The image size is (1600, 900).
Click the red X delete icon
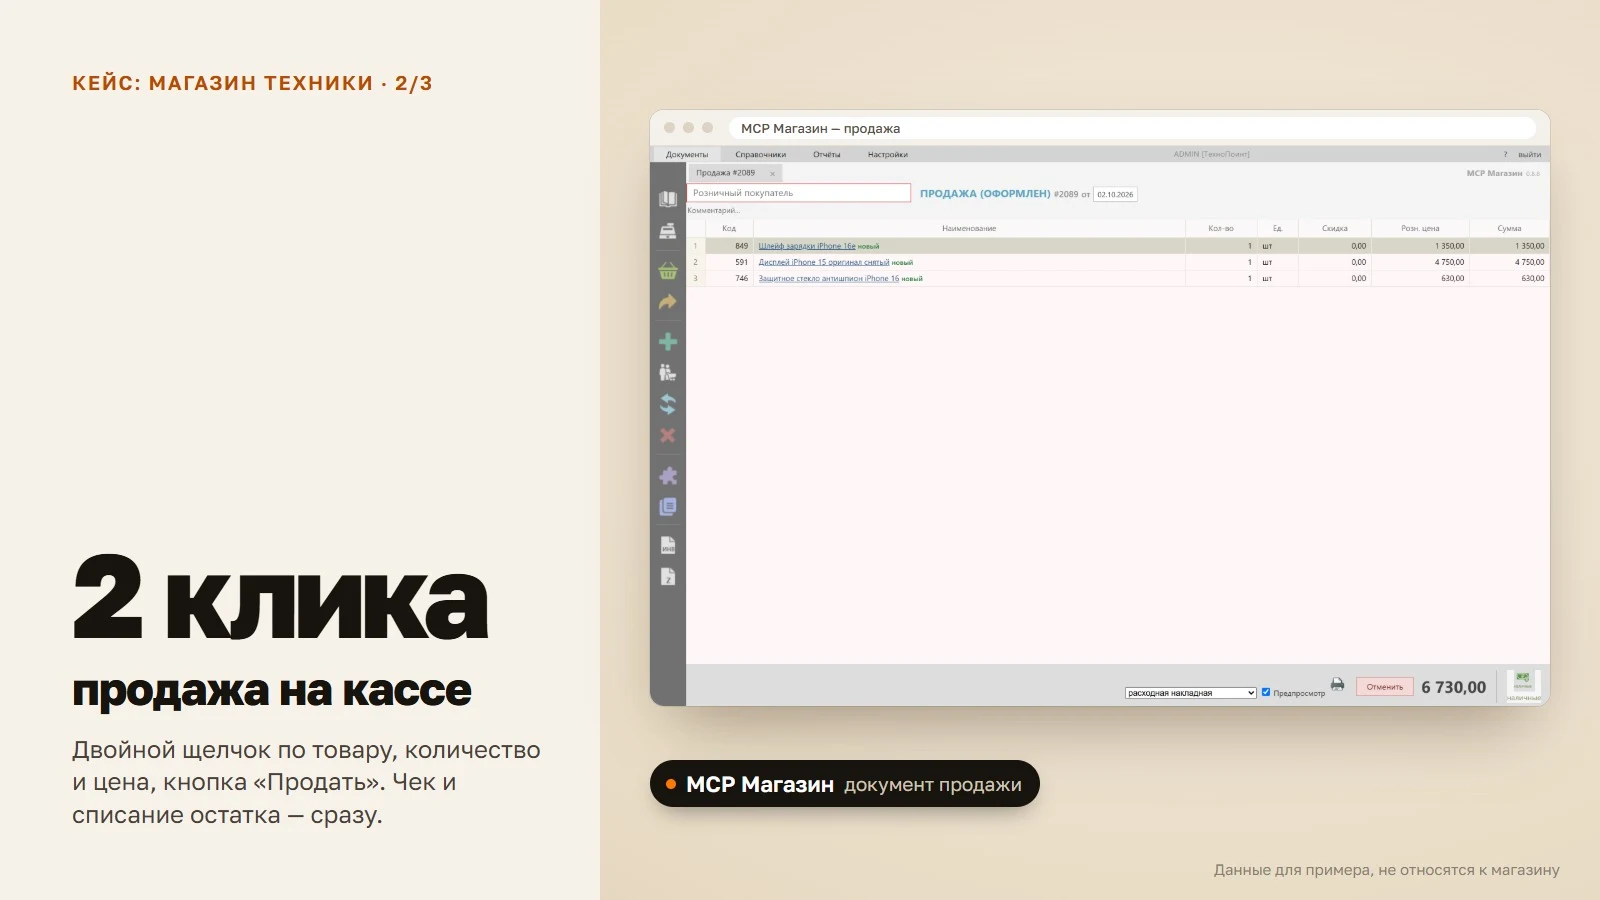[x=668, y=436]
